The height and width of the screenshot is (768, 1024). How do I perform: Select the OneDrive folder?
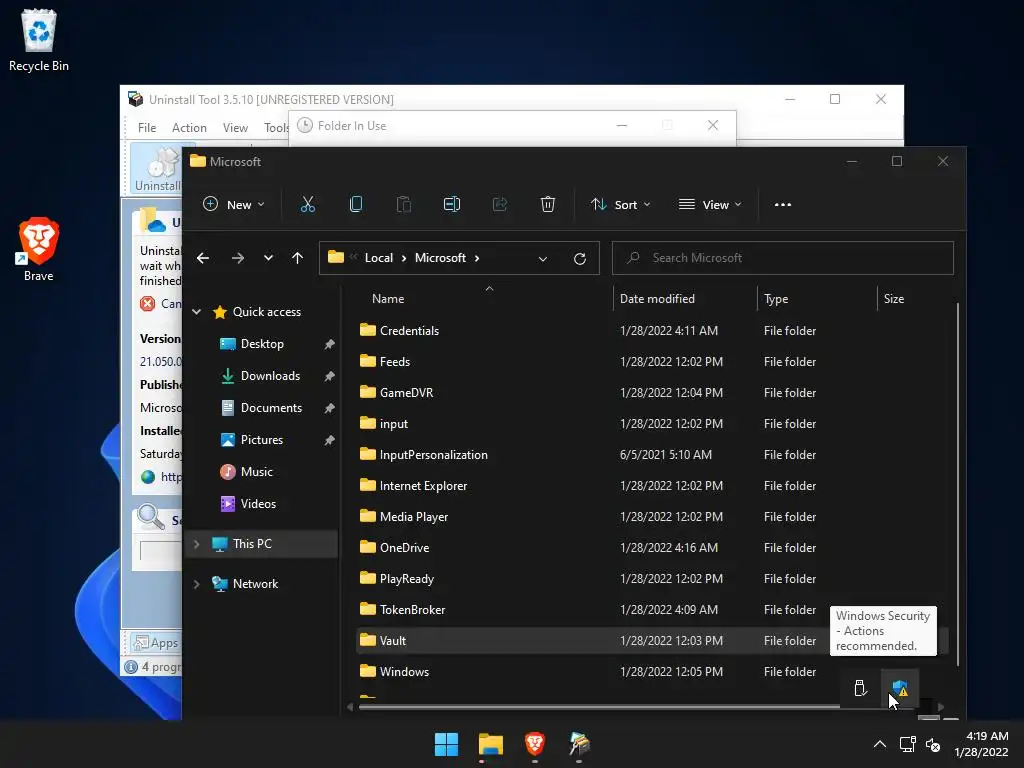pyautogui.click(x=404, y=548)
